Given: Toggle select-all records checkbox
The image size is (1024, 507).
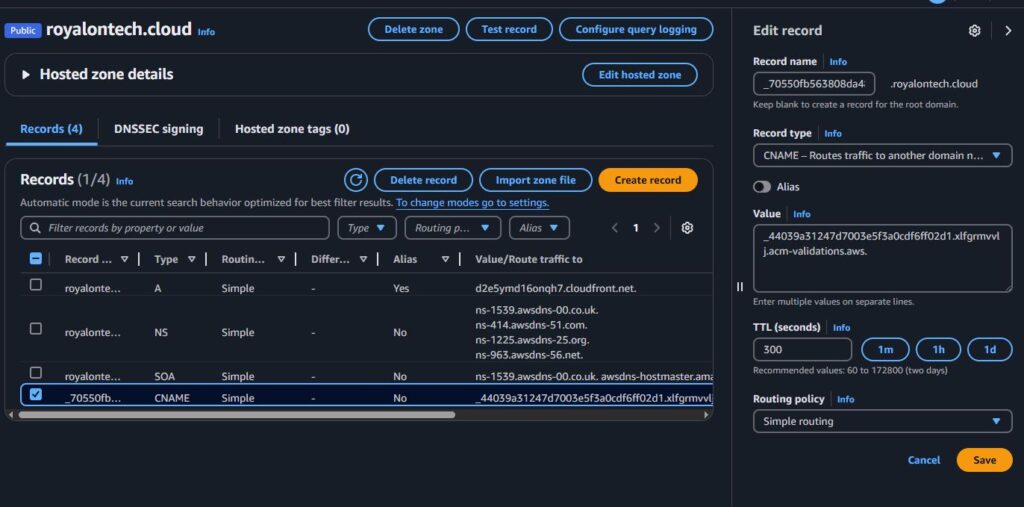Looking at the screenshot, I should click(x=36, y=259).
